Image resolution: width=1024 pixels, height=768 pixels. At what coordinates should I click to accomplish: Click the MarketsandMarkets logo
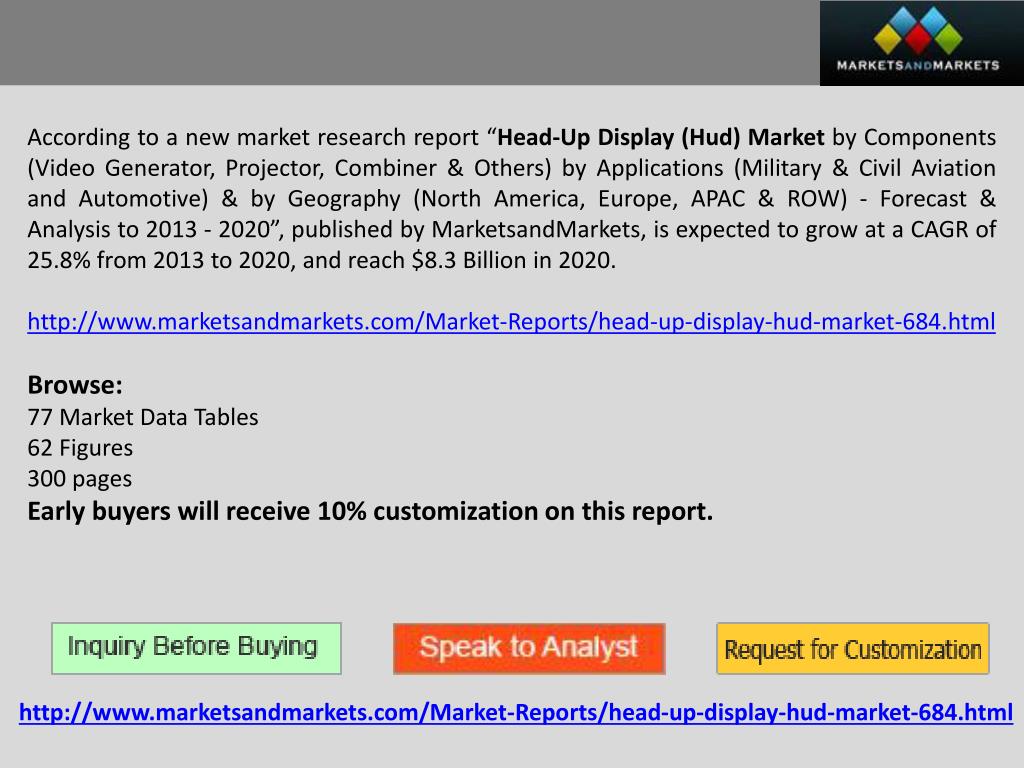[x=921, y=43]
